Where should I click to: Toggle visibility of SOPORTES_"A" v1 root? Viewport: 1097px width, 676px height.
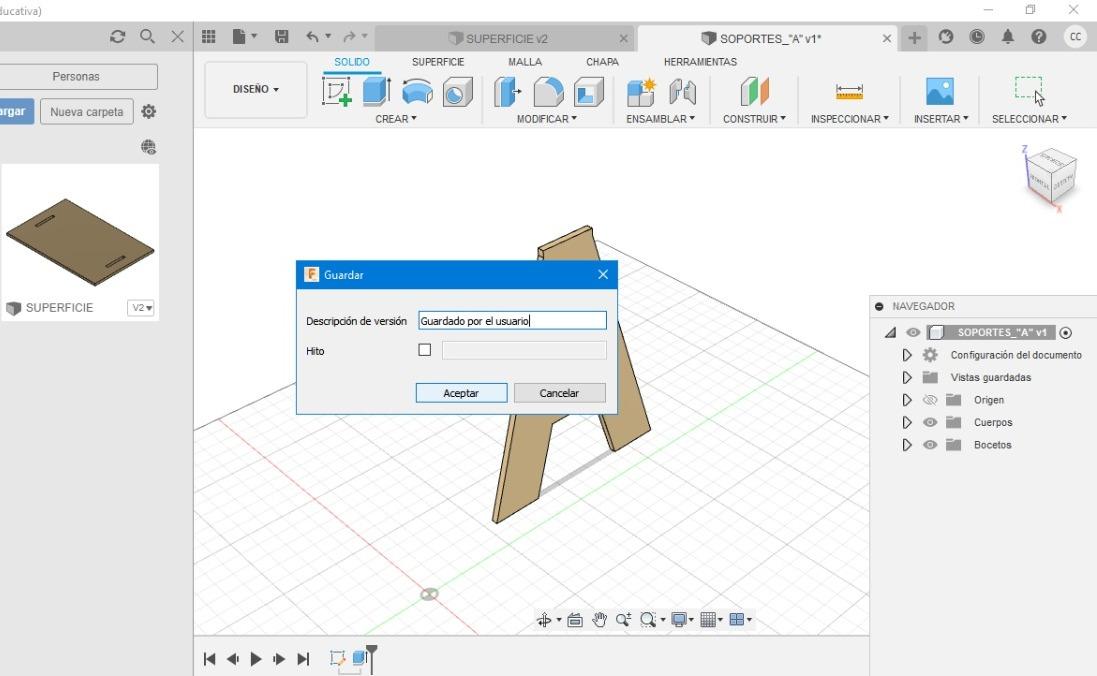[913, 332]
